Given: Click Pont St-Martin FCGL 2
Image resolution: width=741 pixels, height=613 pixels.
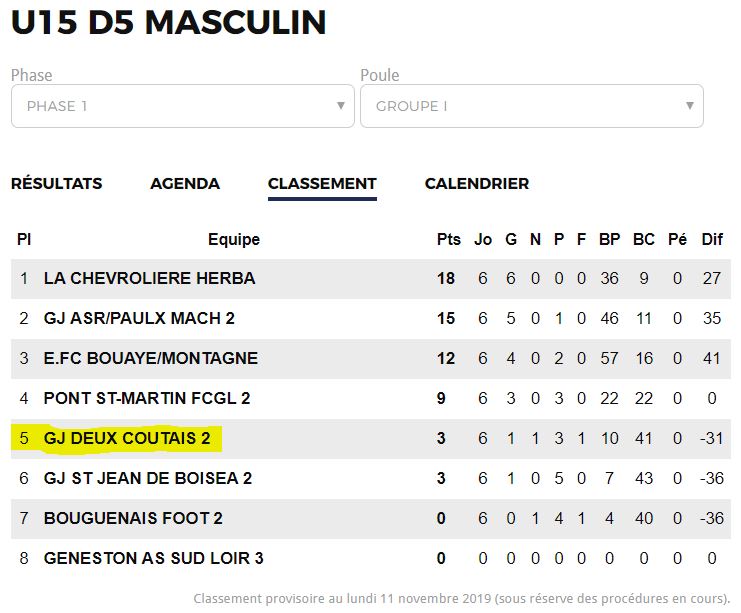Looking at the screenshot, I should 147,398.
